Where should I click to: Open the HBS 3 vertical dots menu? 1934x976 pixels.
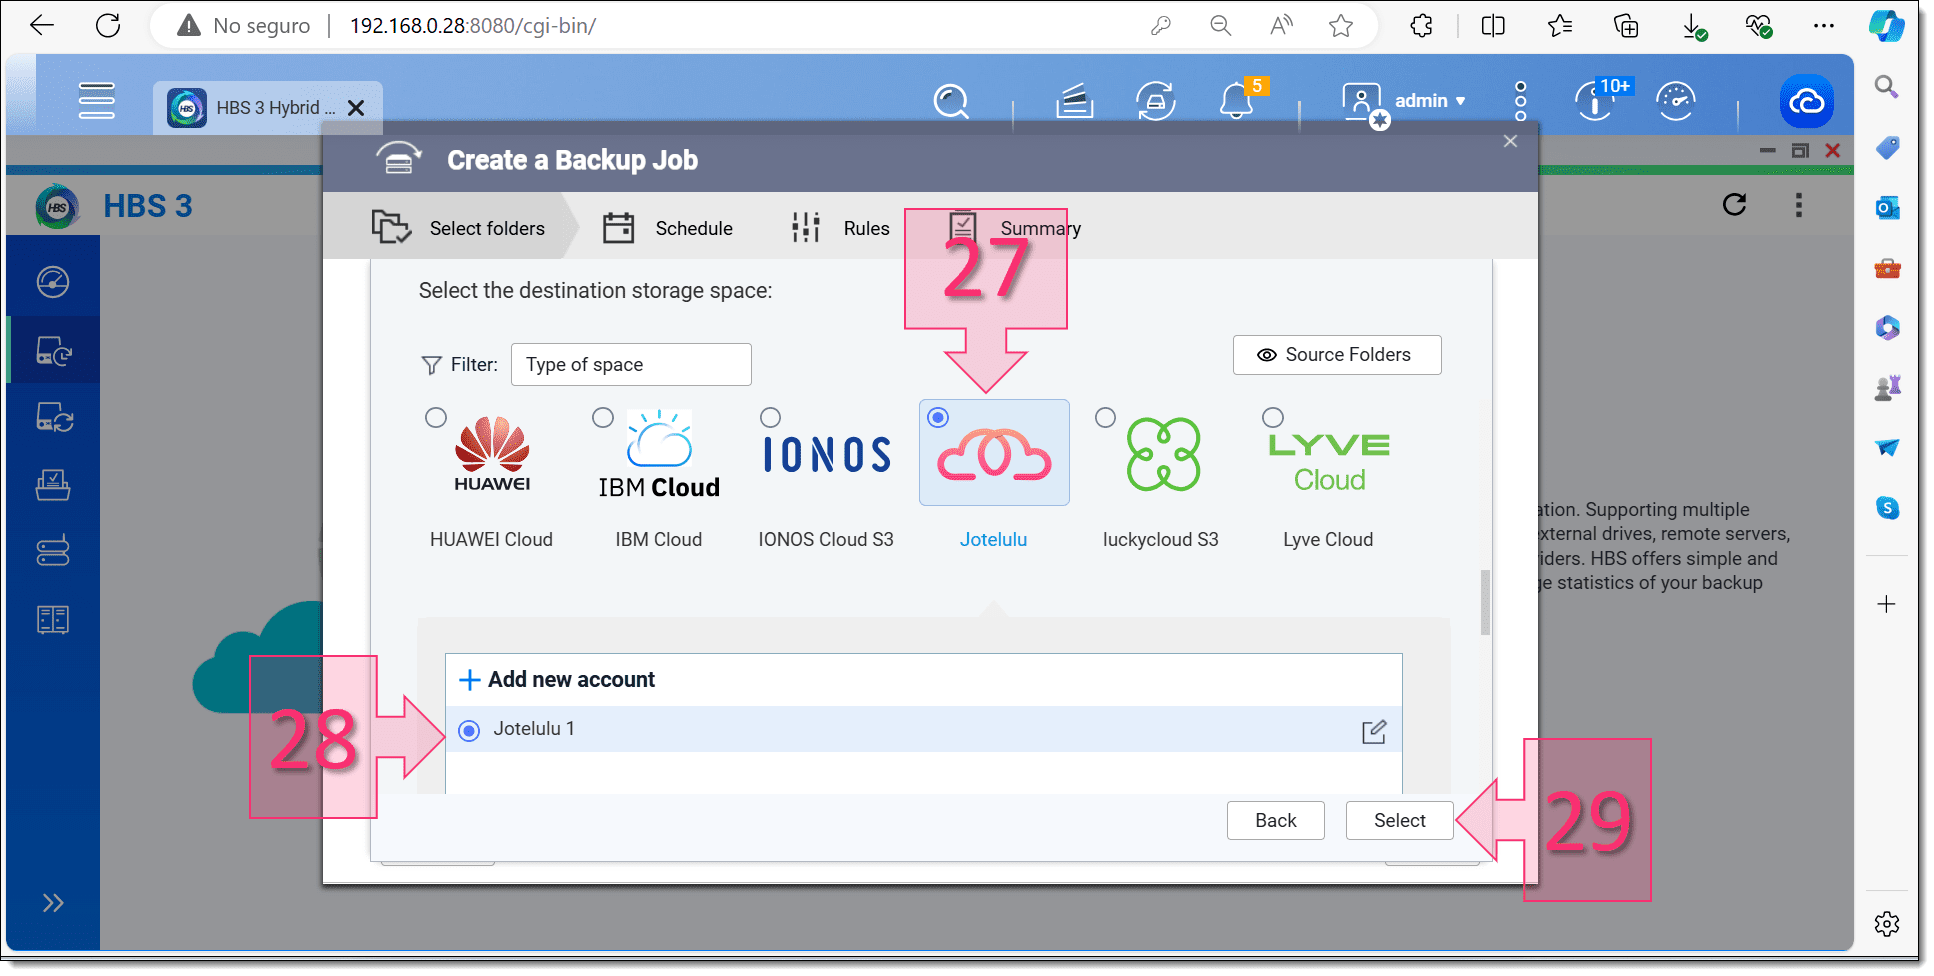point(1799,205)
